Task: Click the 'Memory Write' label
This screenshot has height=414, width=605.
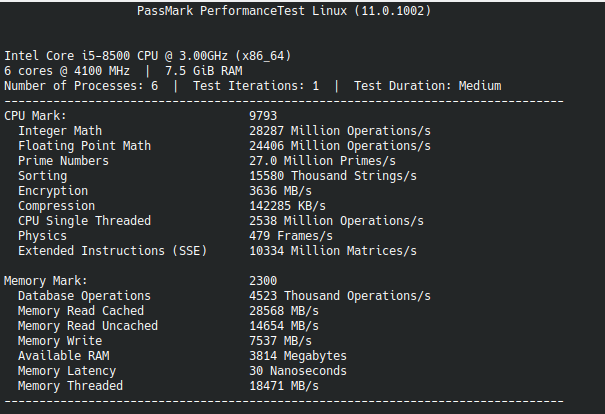Action: 60,341
